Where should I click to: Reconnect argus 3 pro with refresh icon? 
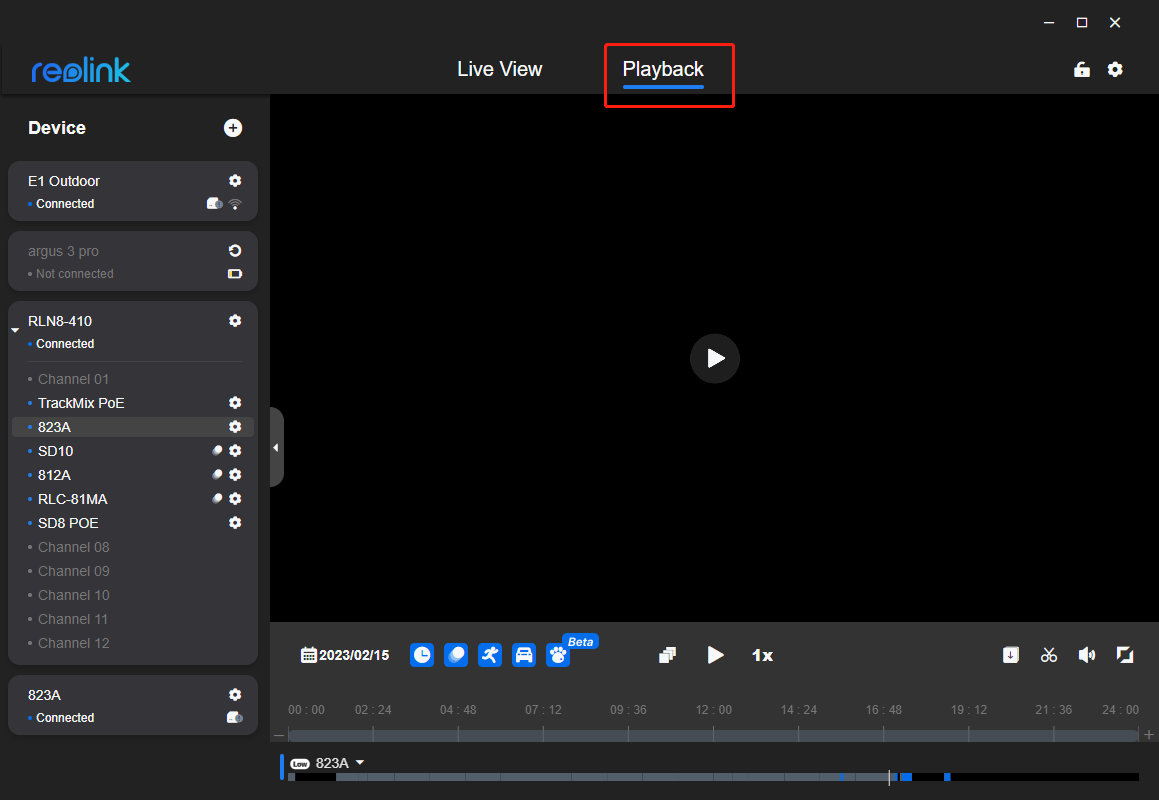coord(235,251)
